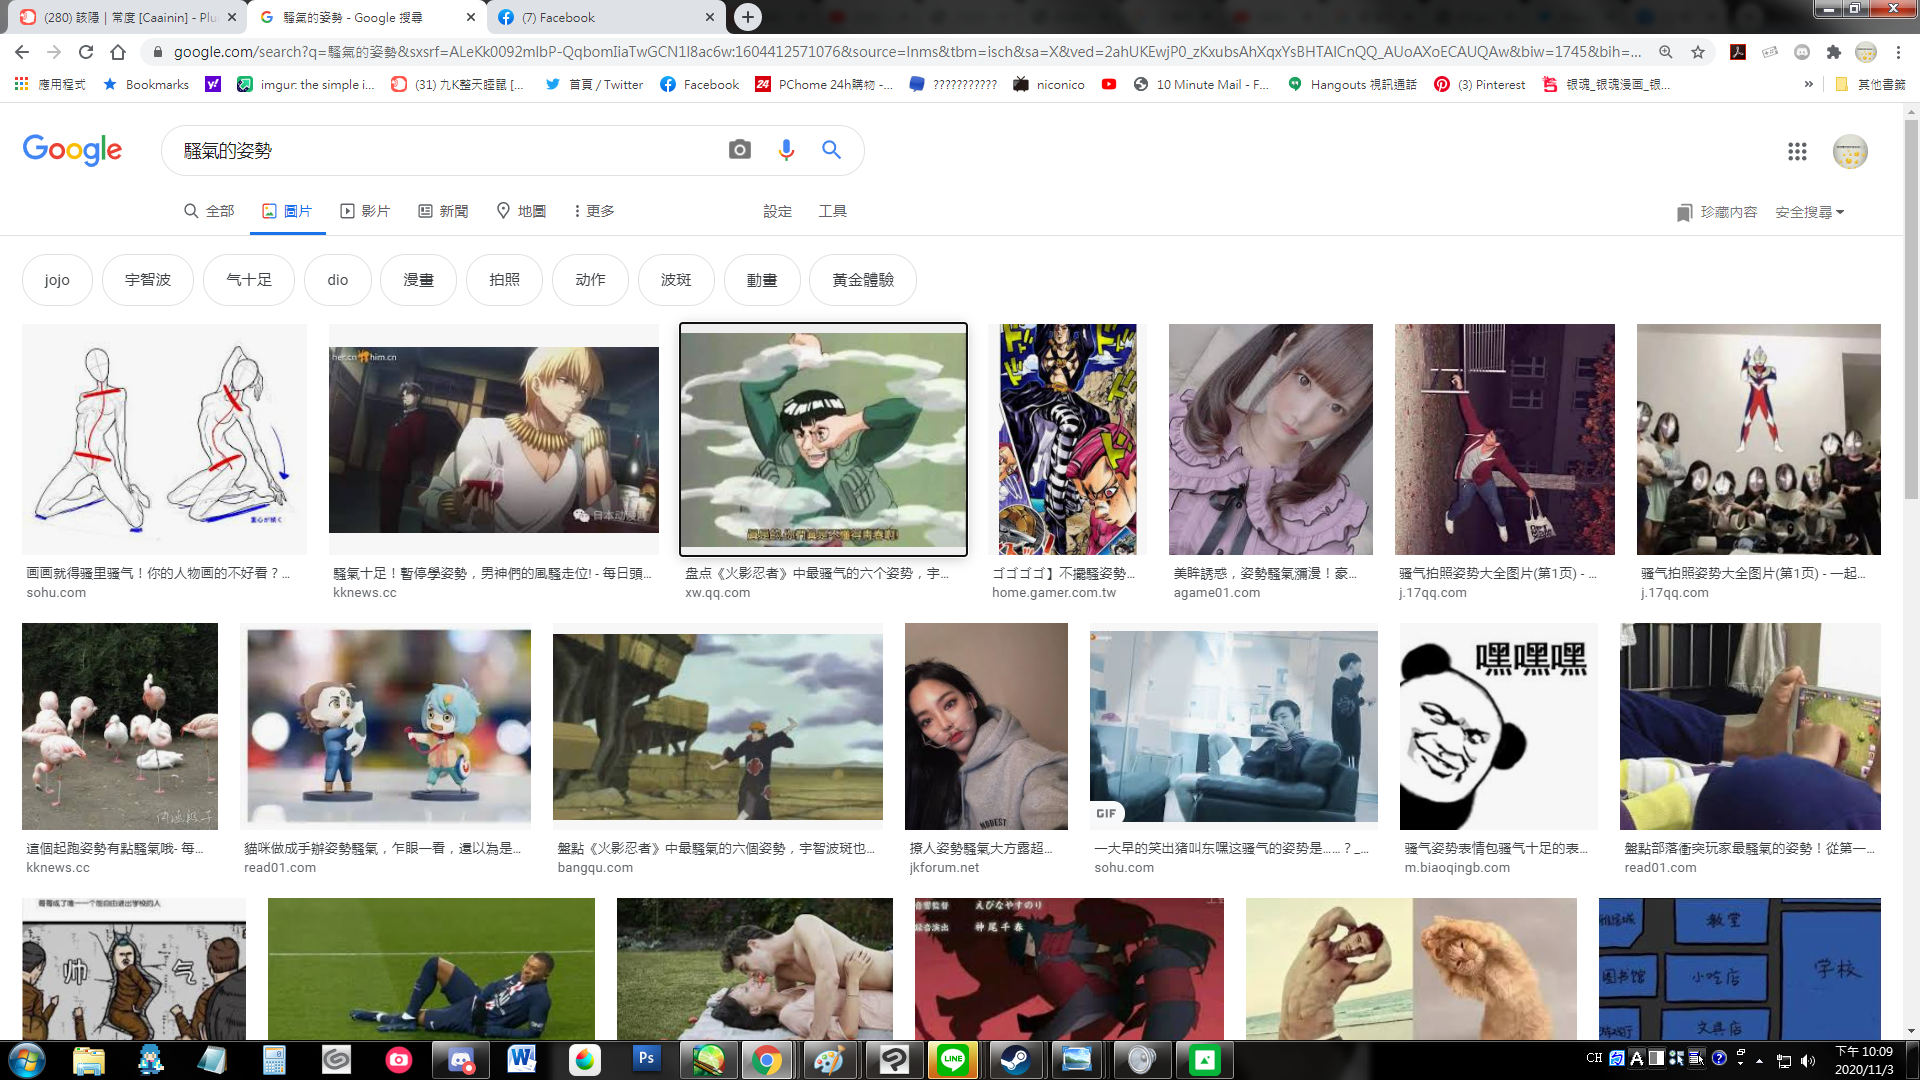Open the panda 嘿嘿嘿 meme image
Screen dimensions: 1920x1080
[1499, 726]
